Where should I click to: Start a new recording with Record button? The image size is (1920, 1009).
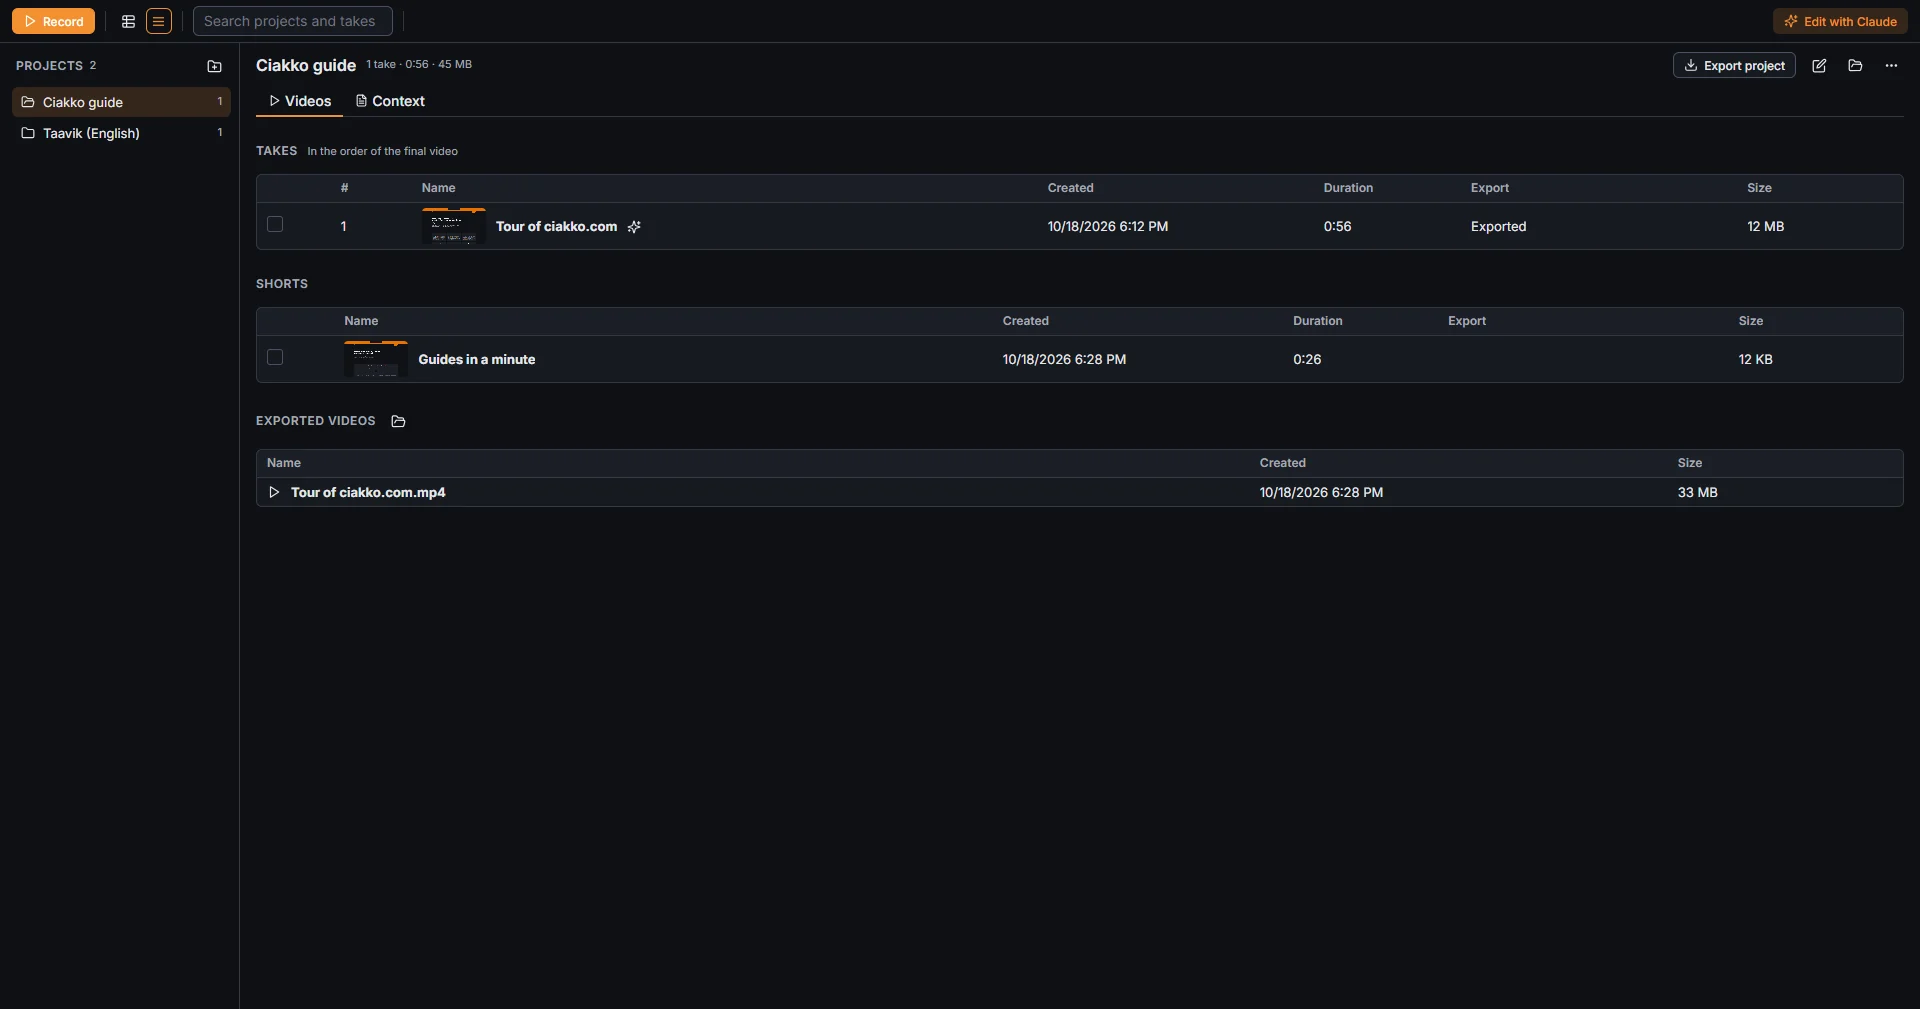click(54, 21)
